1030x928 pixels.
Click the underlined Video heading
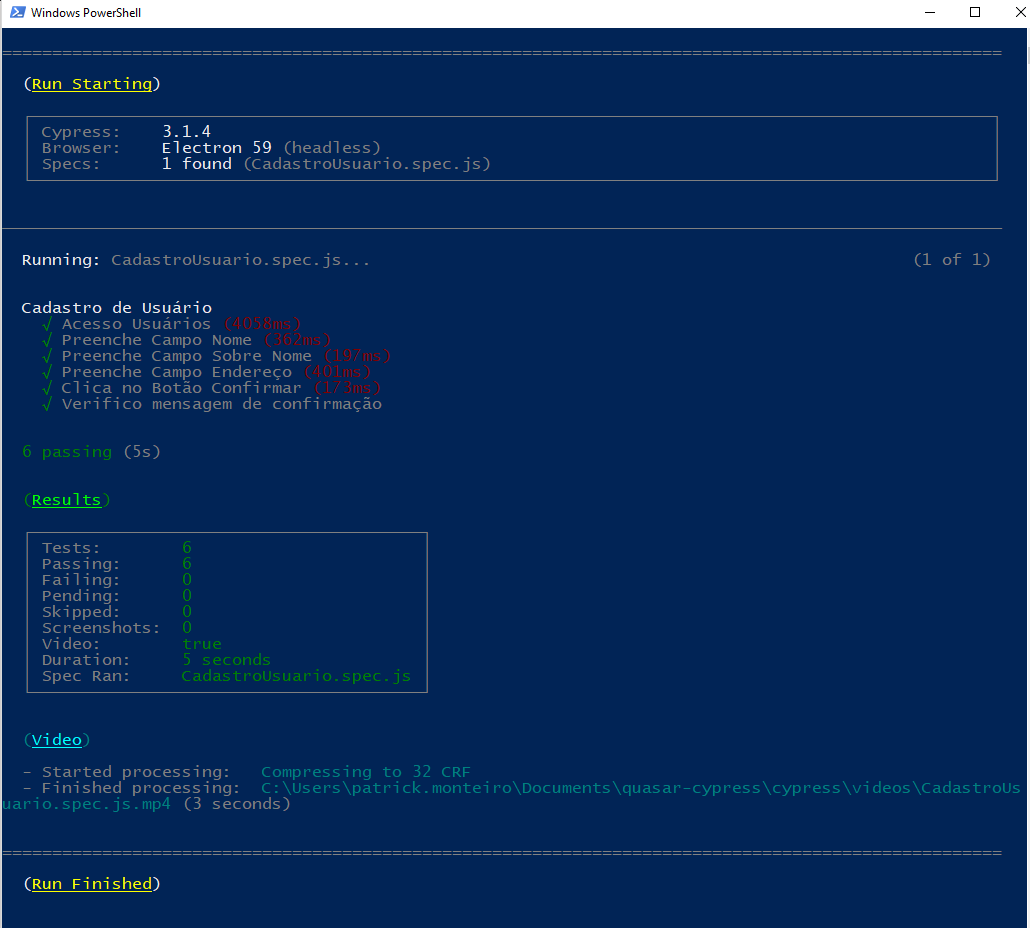click(56, 740)
